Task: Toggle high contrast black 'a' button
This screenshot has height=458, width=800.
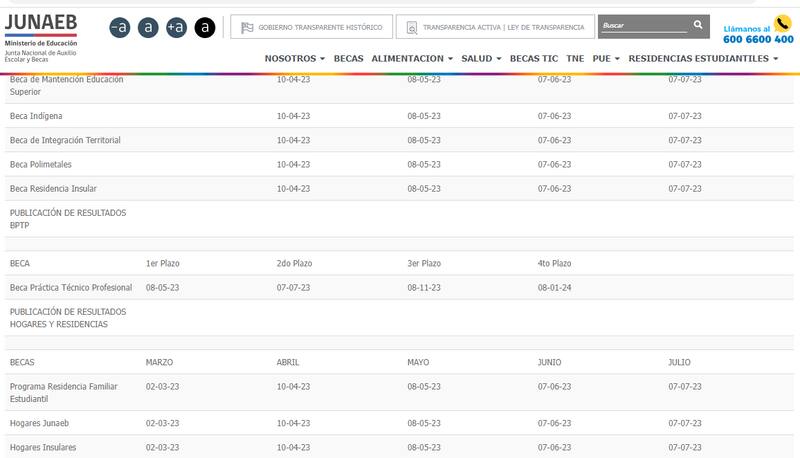Action: pyautogui.click(x=205, y=28)
